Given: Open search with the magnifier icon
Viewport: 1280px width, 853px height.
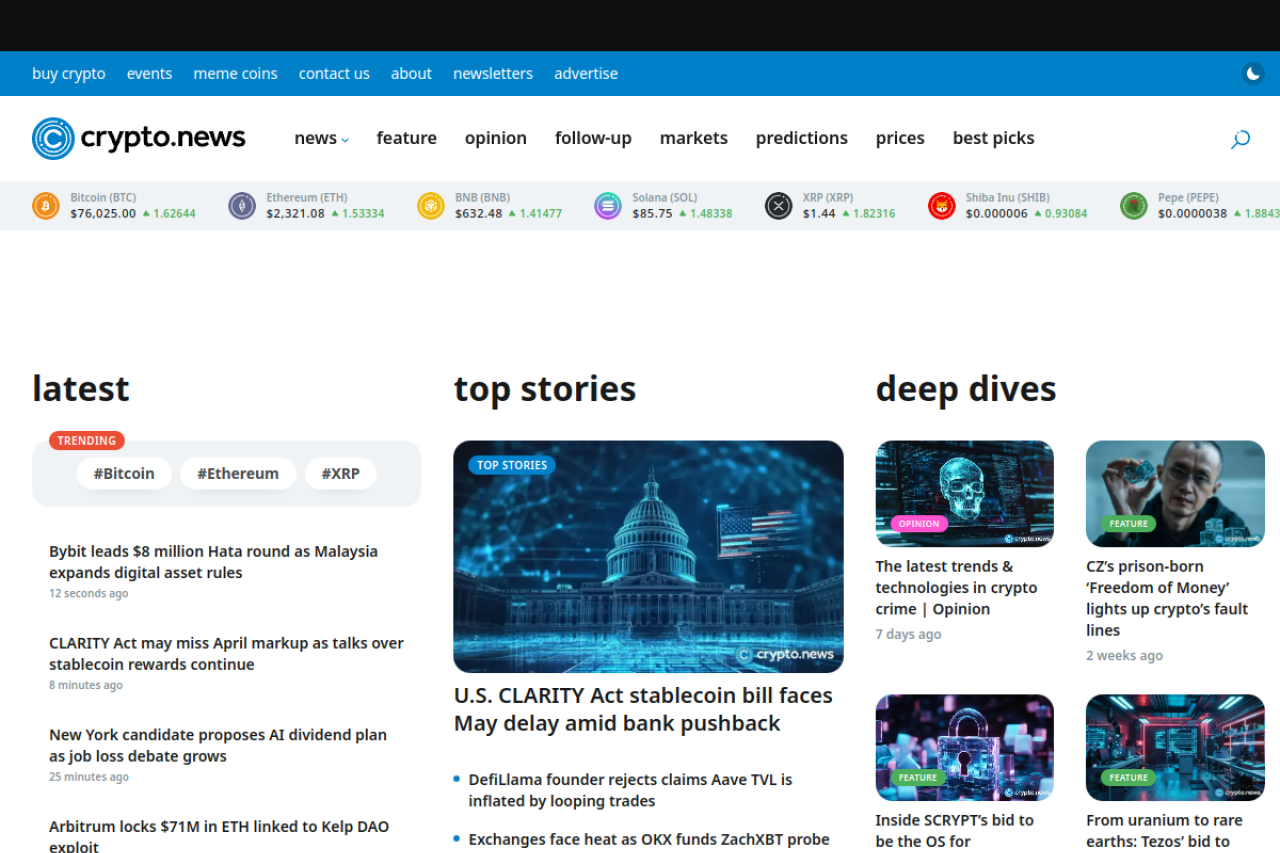Looking at the screenshot, I should tap(1240, 139).
